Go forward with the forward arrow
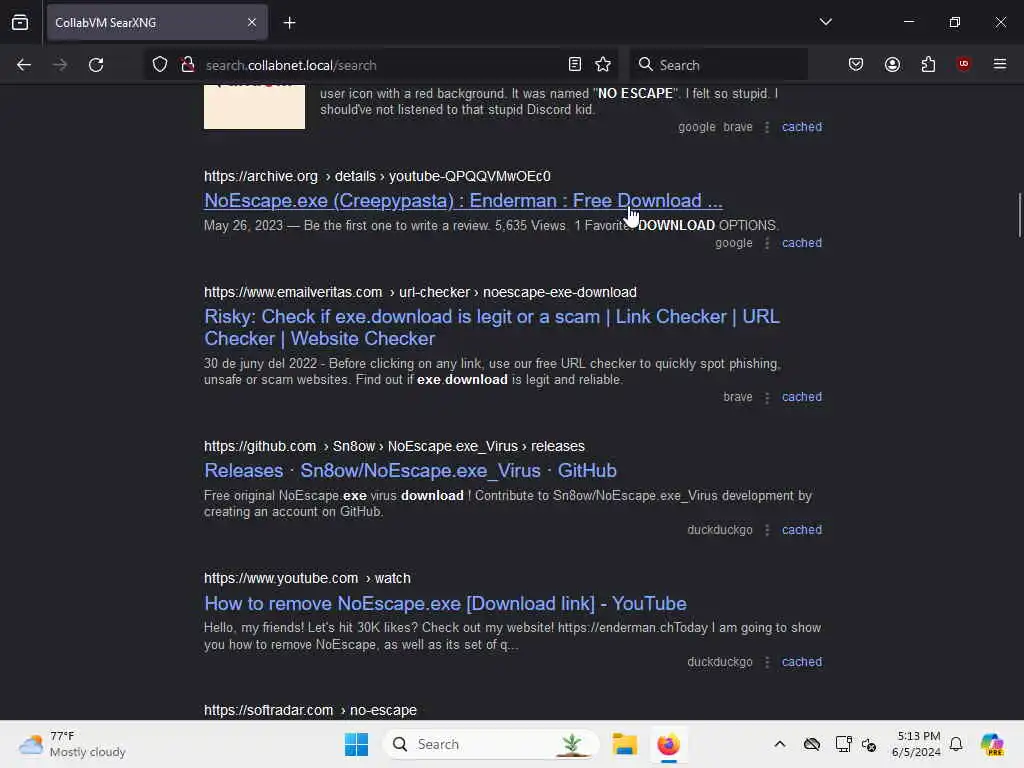1024x768 pixels. (x=59, y=65)
